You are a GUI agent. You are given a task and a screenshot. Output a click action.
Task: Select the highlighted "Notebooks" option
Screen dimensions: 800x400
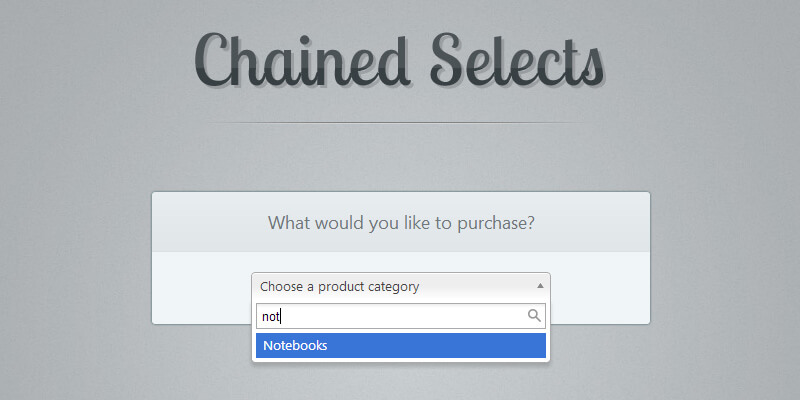[296, 346]
